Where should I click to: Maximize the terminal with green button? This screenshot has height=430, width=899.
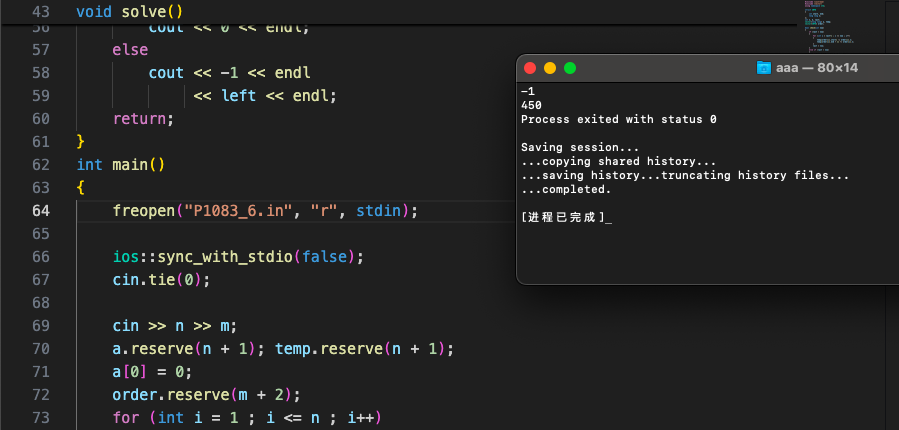570,68
